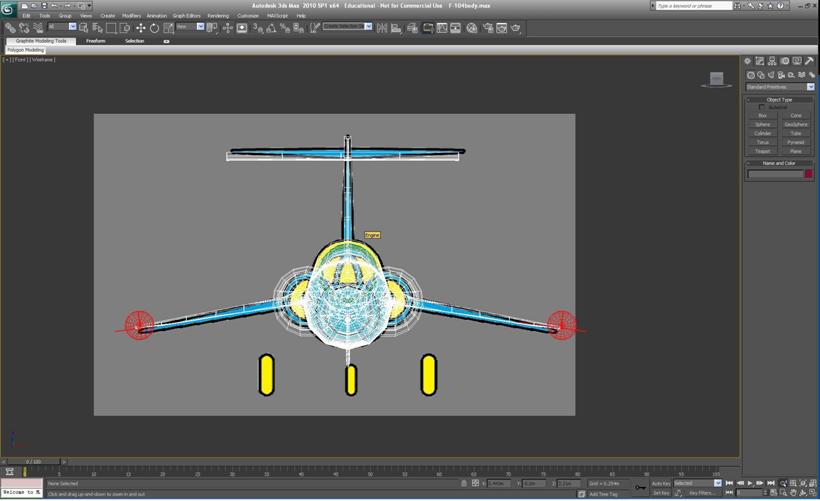The height and width of the screenshot is (501, 820).
Task: Click Edit Named Selection Sets icon
Action: coord(314,28)
